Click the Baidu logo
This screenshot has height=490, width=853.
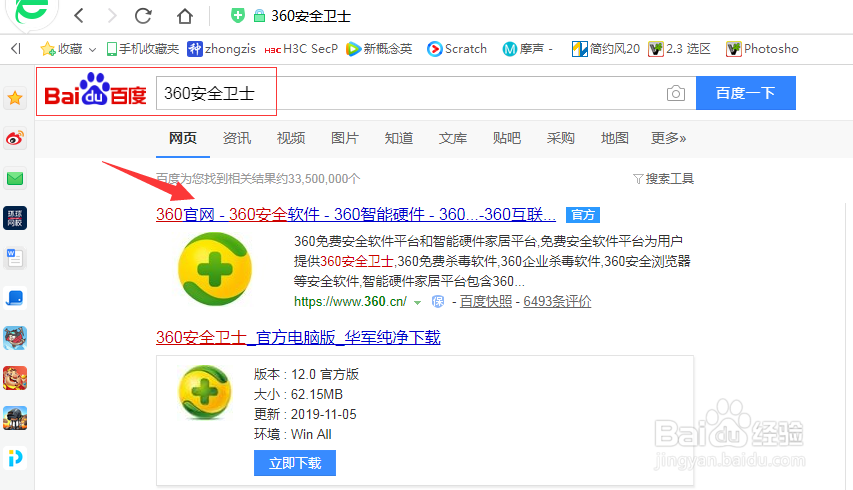[x=95, y=90]
